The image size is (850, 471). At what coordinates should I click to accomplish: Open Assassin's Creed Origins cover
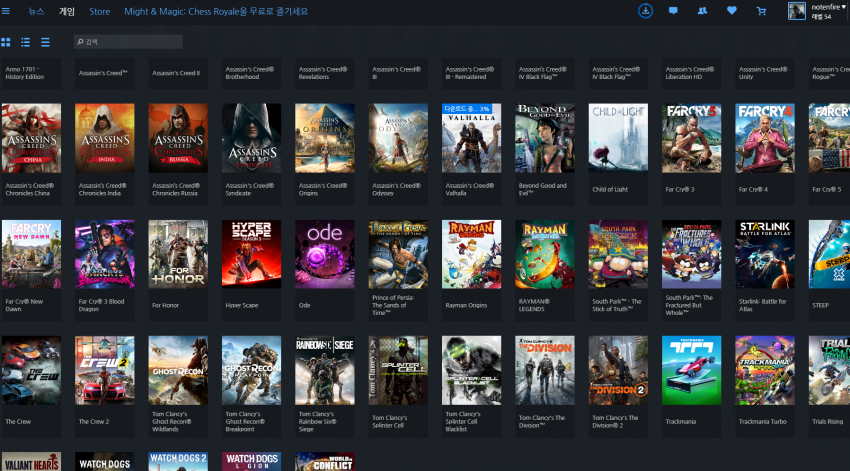[x=325, y=138]
